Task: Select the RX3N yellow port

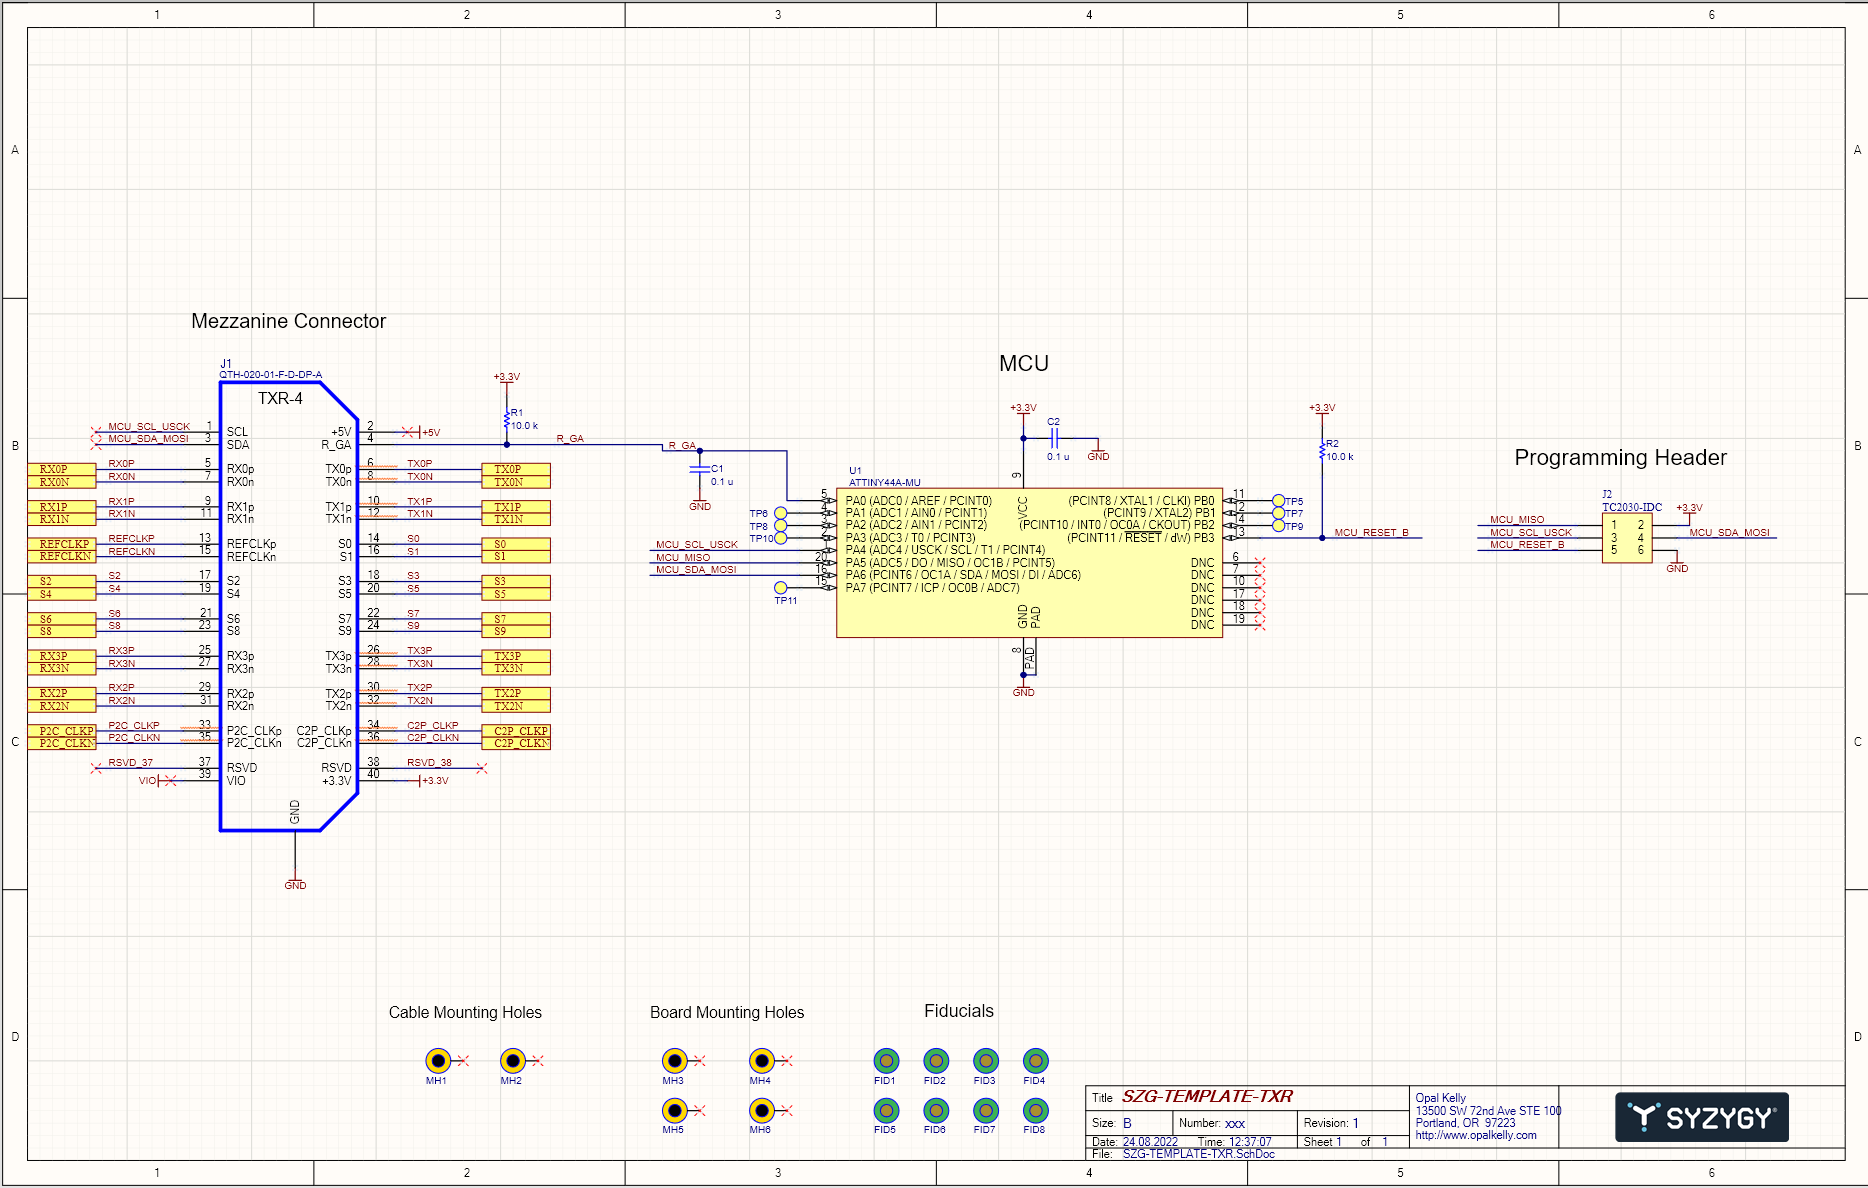Action: 62,668
